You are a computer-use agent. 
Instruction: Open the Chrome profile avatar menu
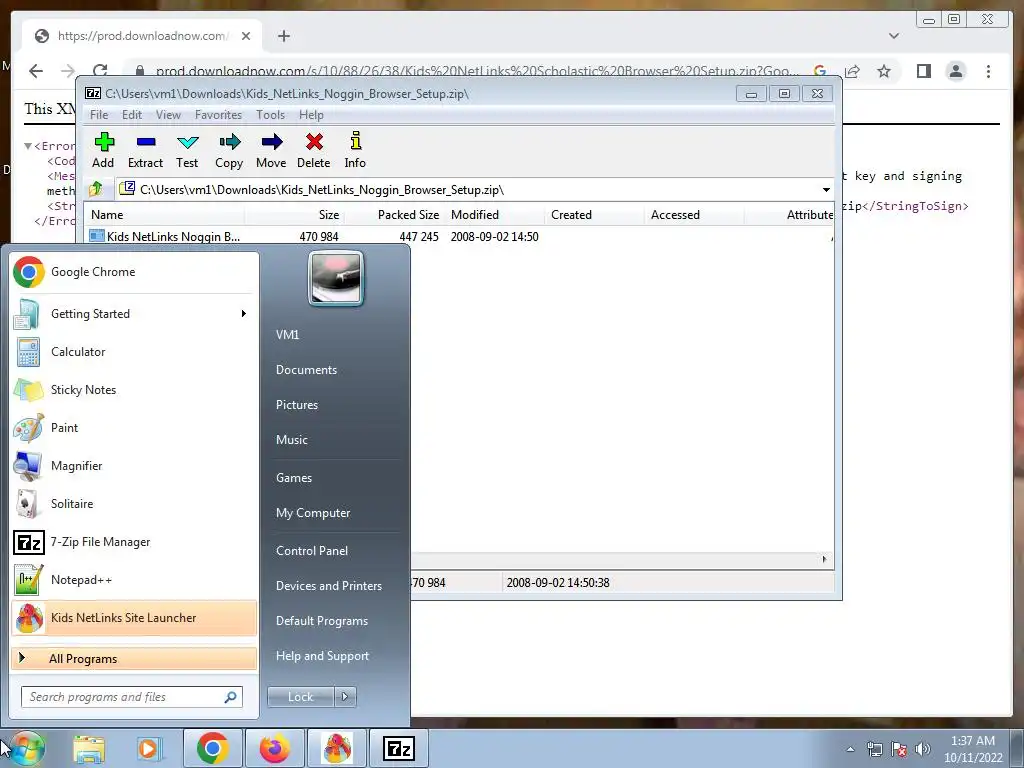[x=955, y=71]
